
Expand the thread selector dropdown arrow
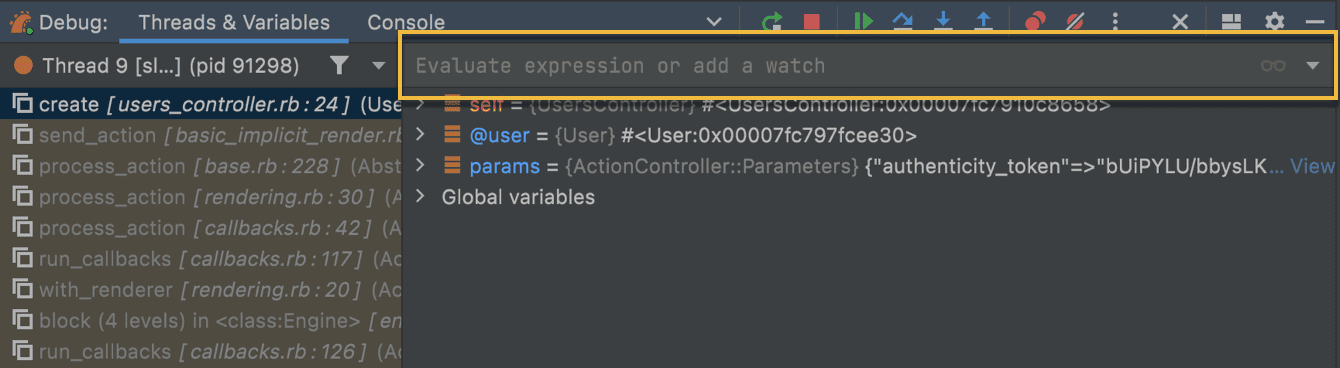pyautogui.click(x=378, y=66)
